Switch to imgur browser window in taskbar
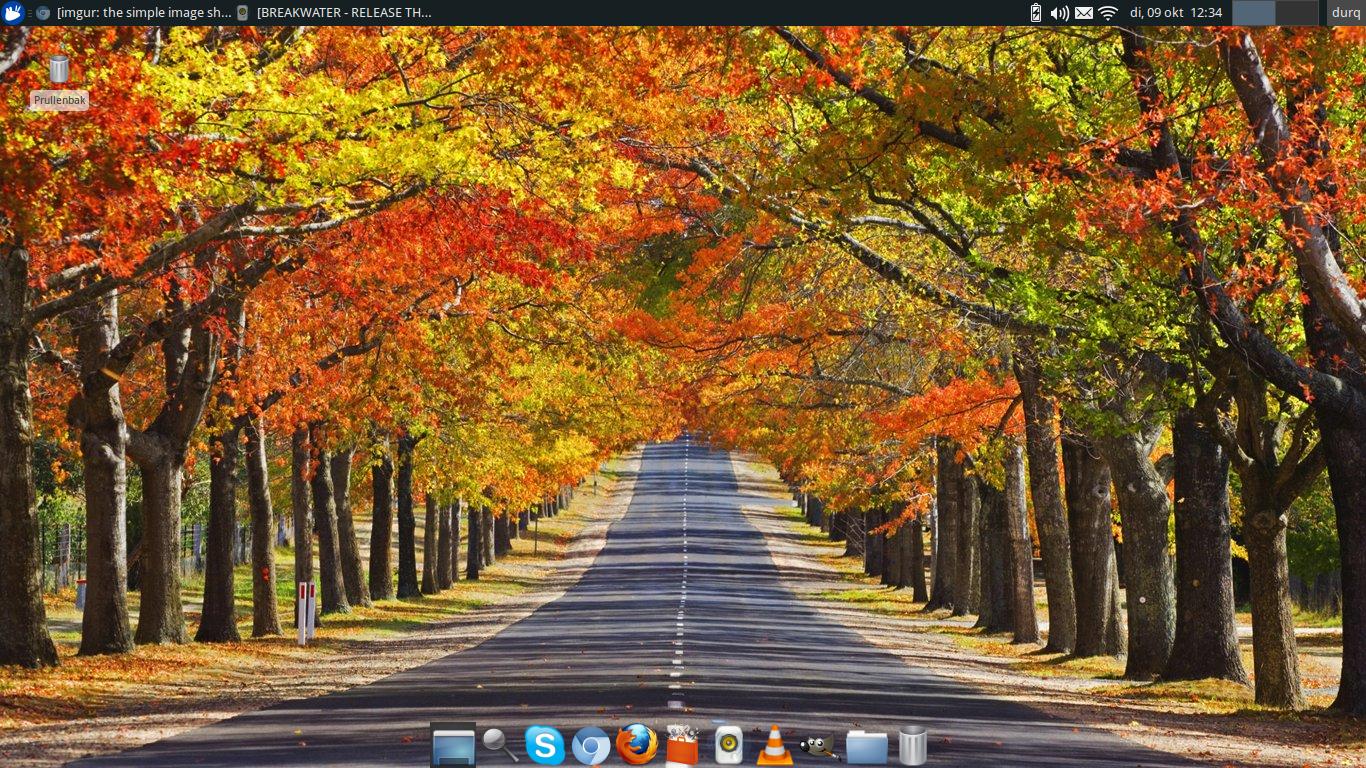 pos(132,13)
